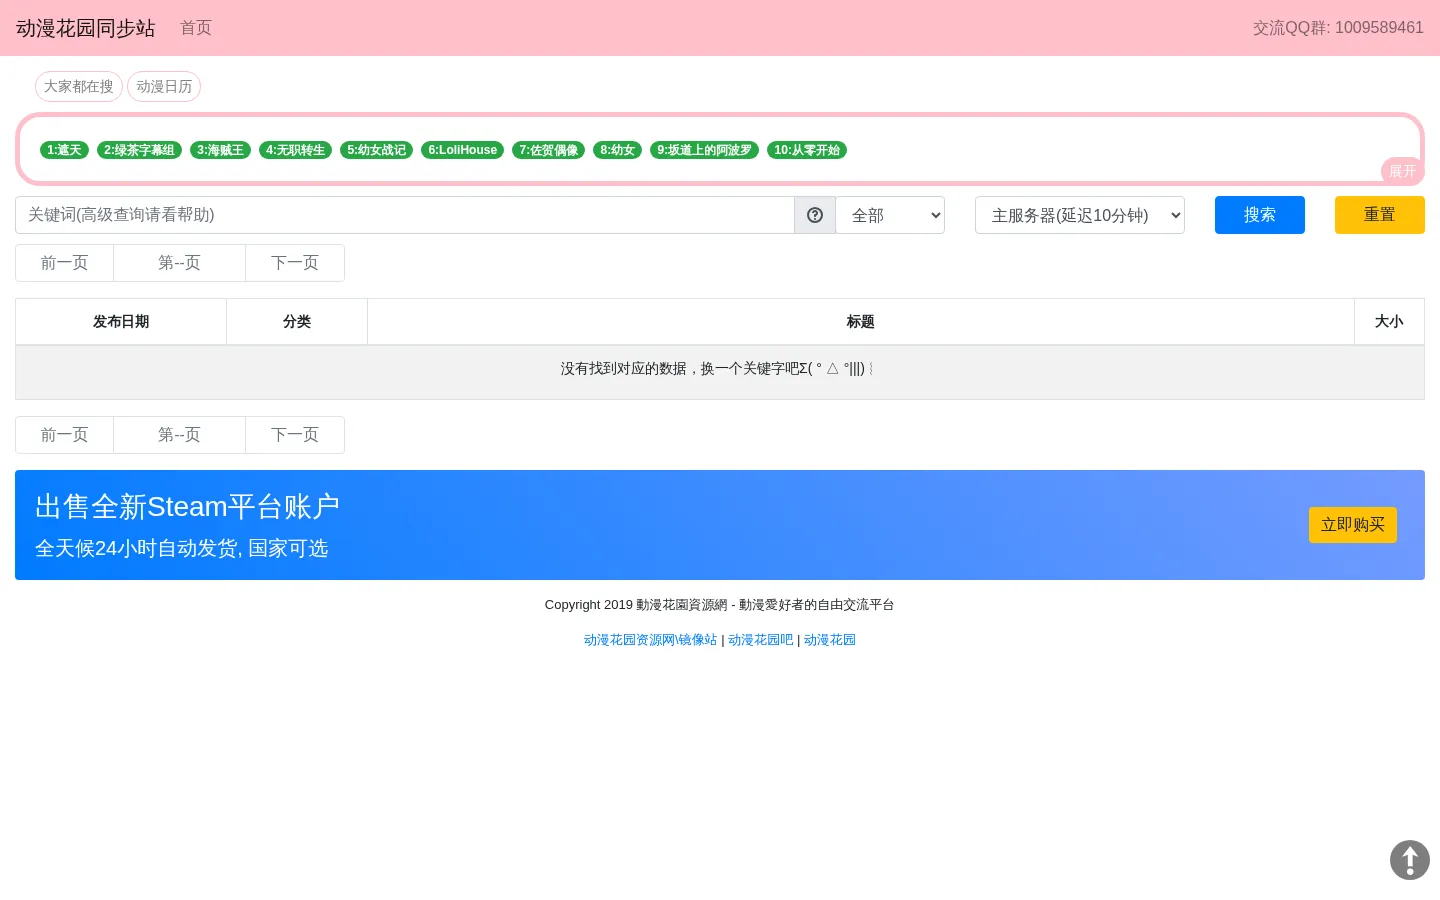Select hot keyword 6:LoliHouse
The width and height of the screenshot is (1440, 900).
point(462,150)
